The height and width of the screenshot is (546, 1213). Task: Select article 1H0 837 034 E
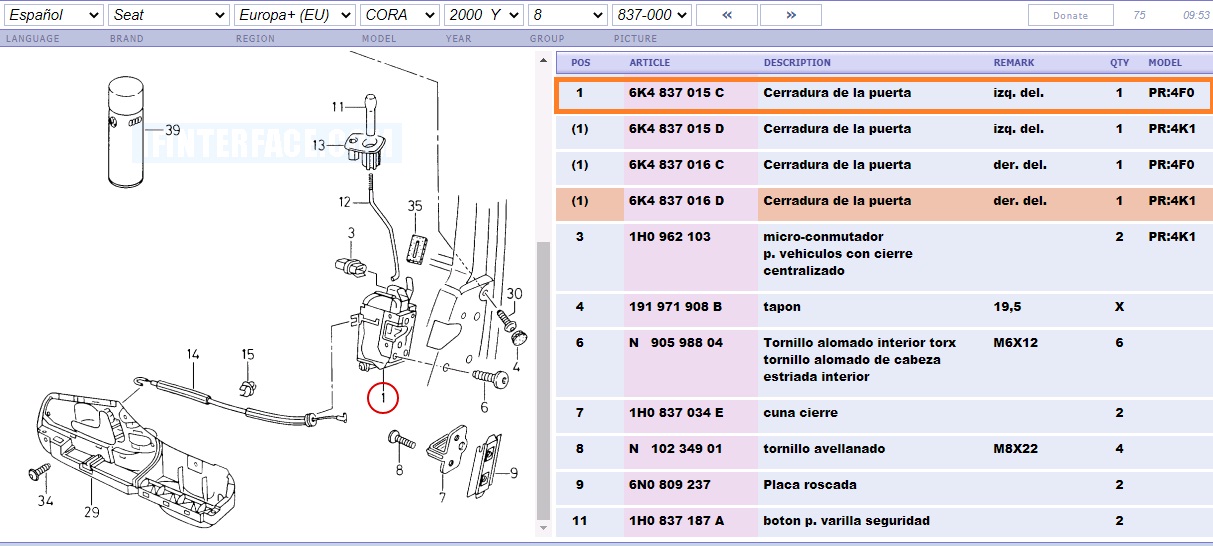pyautogui.click(x=676, y=413)
